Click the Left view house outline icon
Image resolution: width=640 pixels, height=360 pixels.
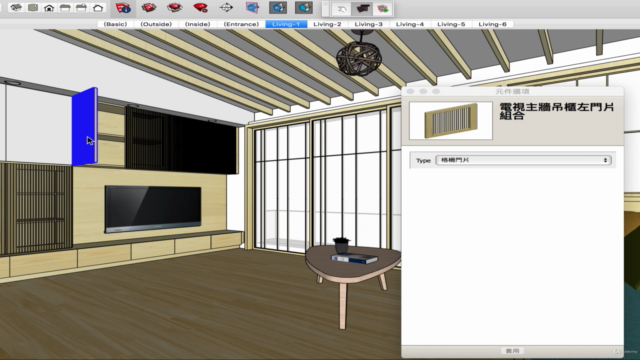point(98,8)
